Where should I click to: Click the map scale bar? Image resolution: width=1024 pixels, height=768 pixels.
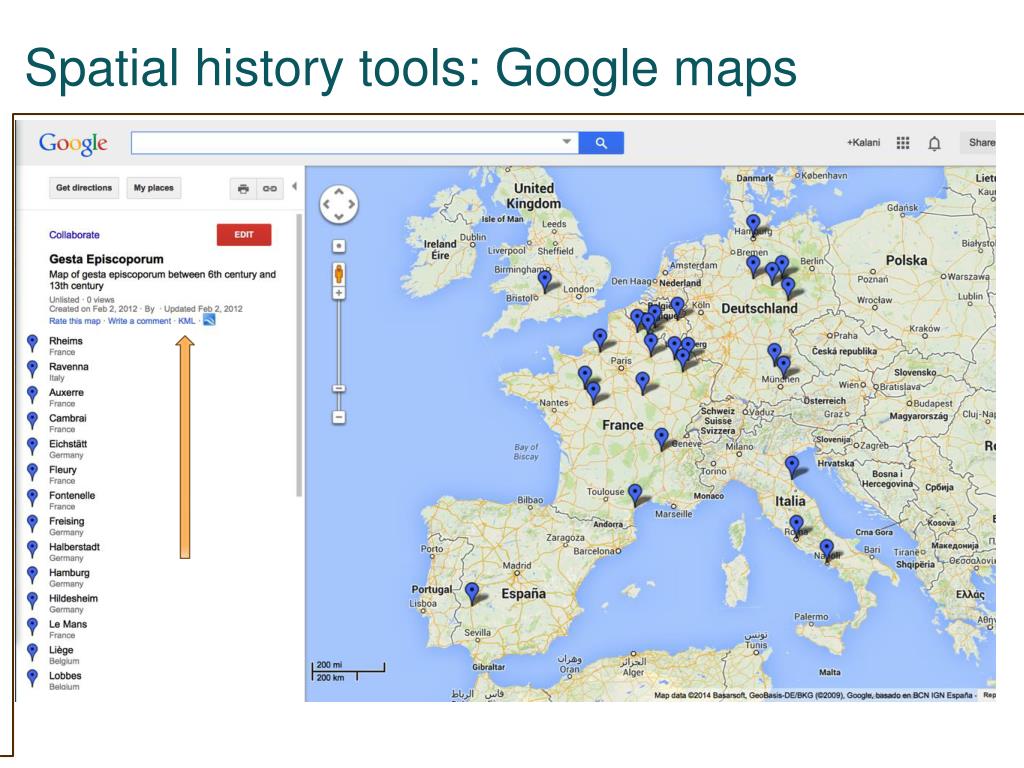[x=348, y=671]
